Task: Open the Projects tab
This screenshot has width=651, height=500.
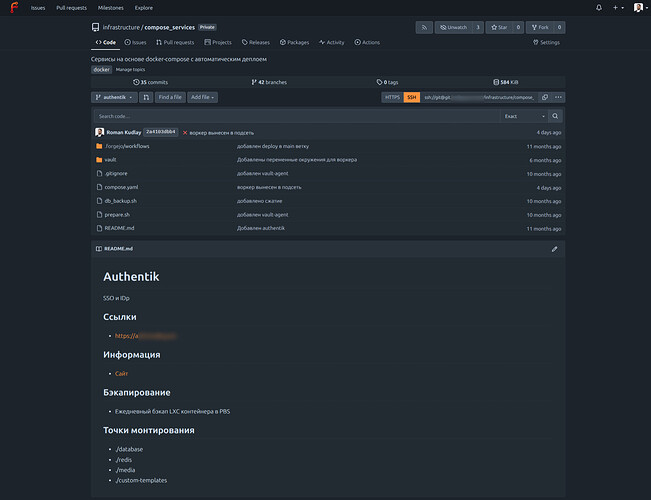Action: tap(218, 42)
